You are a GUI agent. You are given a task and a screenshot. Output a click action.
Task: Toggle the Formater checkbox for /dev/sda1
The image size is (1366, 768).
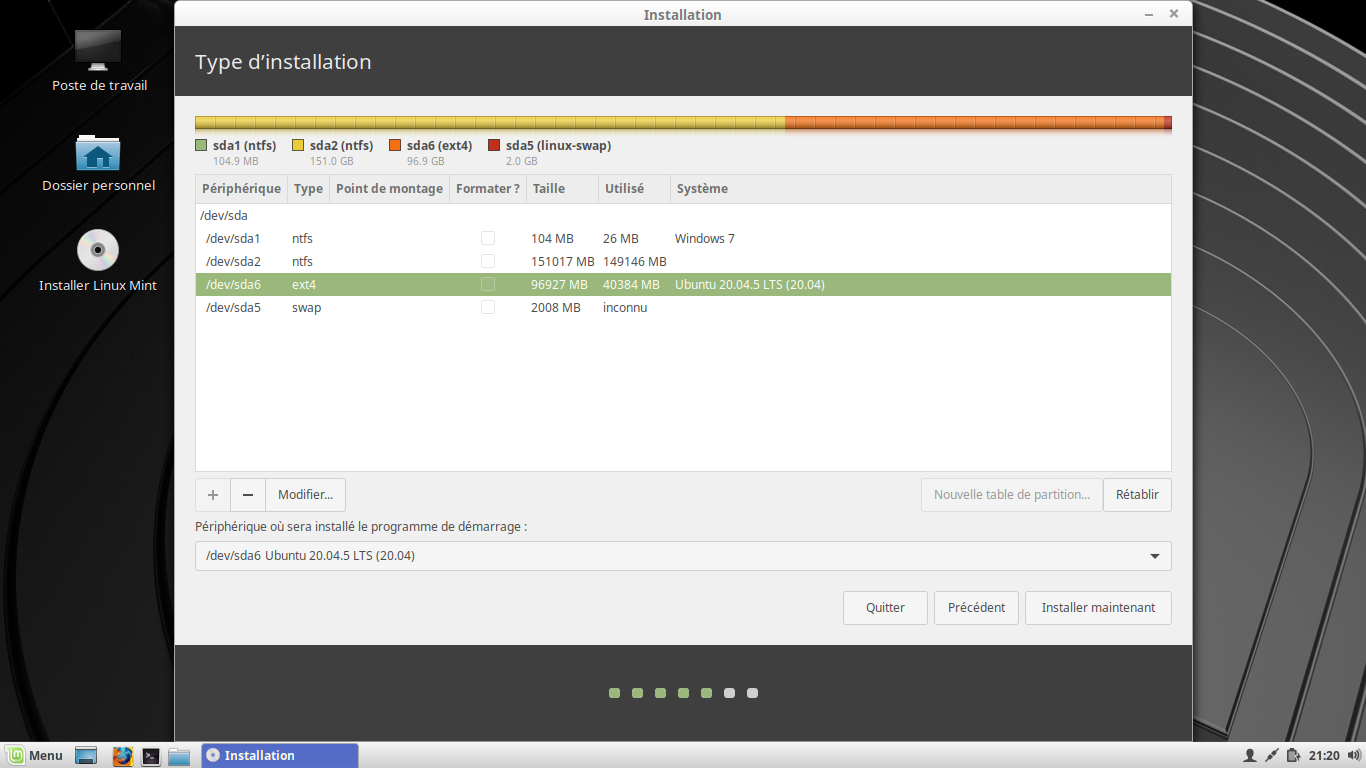[488, 239]
